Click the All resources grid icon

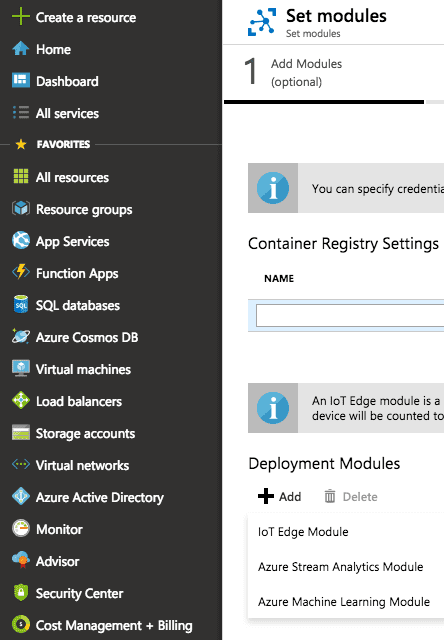coord(21,177)
